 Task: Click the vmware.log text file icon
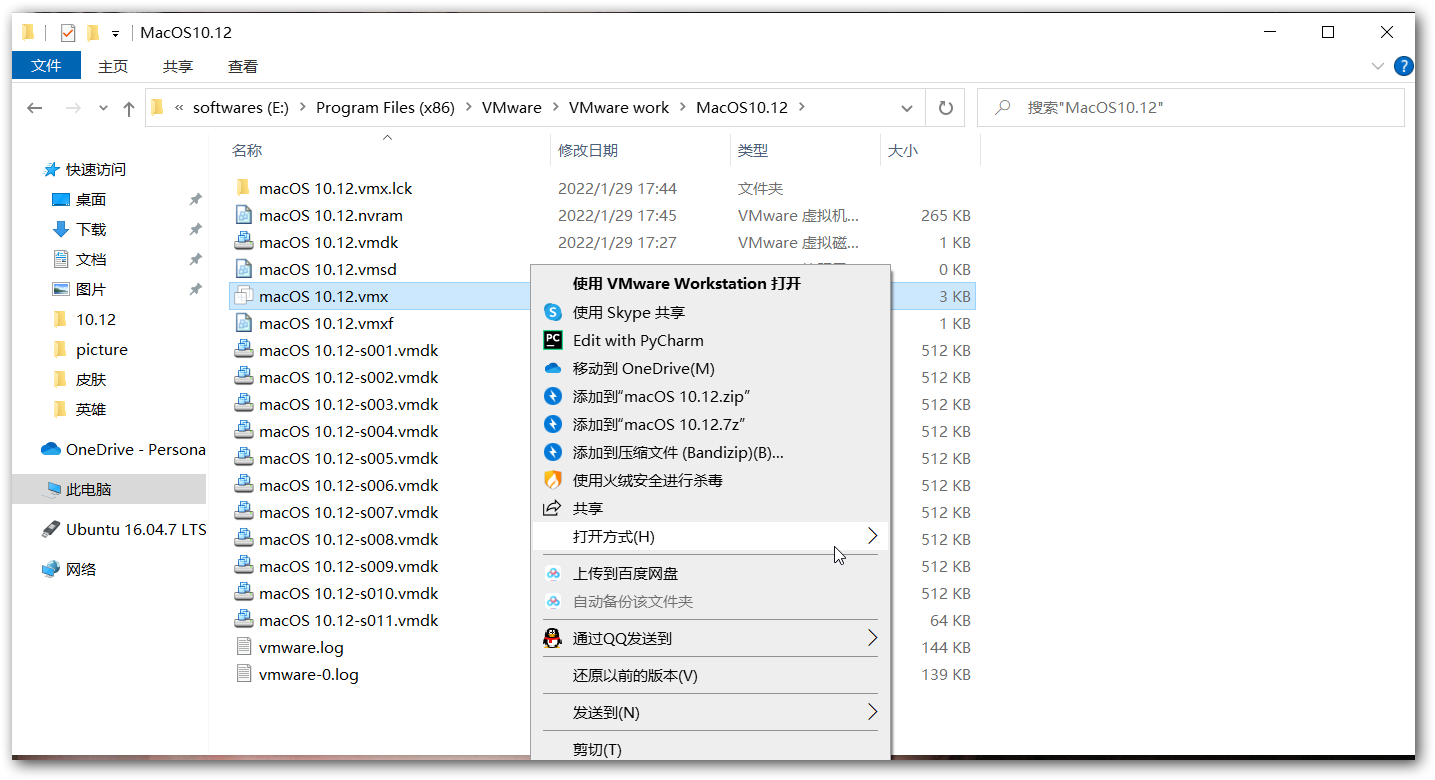click(243, 647)
